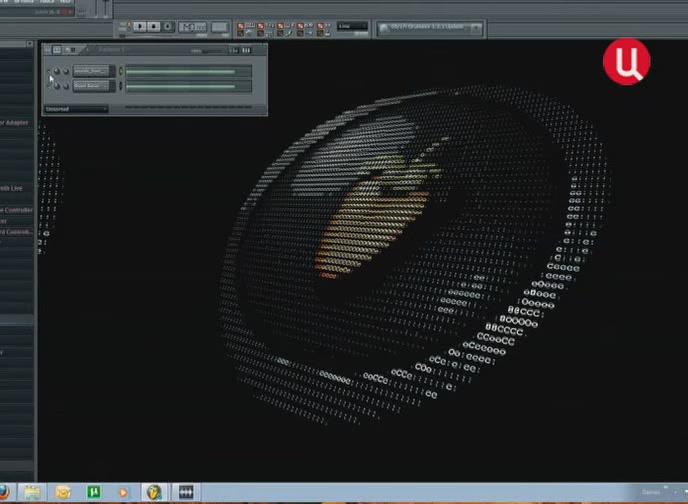Click the first channel's name button
This screenshot has width=688, height=504.
[x=92, y=71]
